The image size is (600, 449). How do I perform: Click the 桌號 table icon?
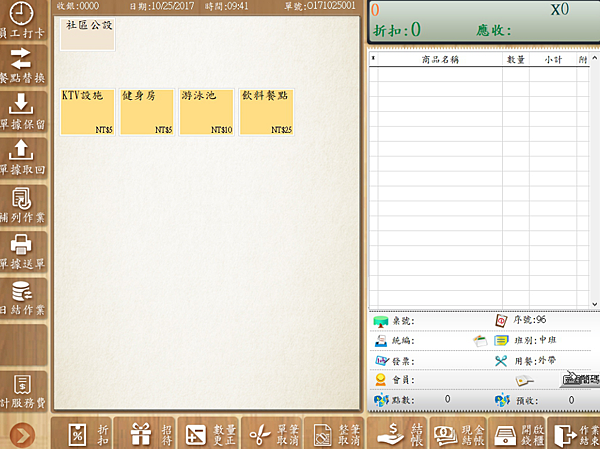click(381, 321)
